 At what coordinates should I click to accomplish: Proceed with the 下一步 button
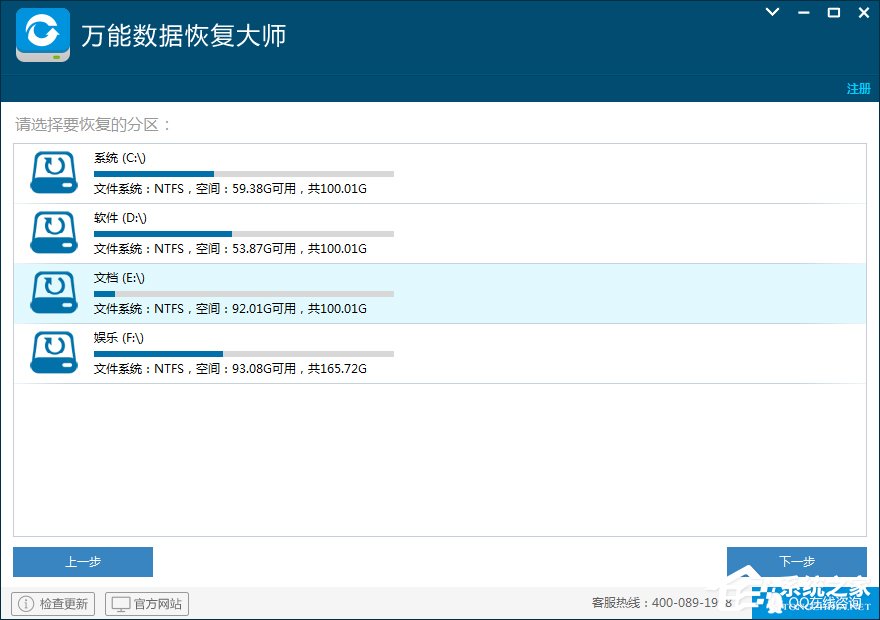796,562
